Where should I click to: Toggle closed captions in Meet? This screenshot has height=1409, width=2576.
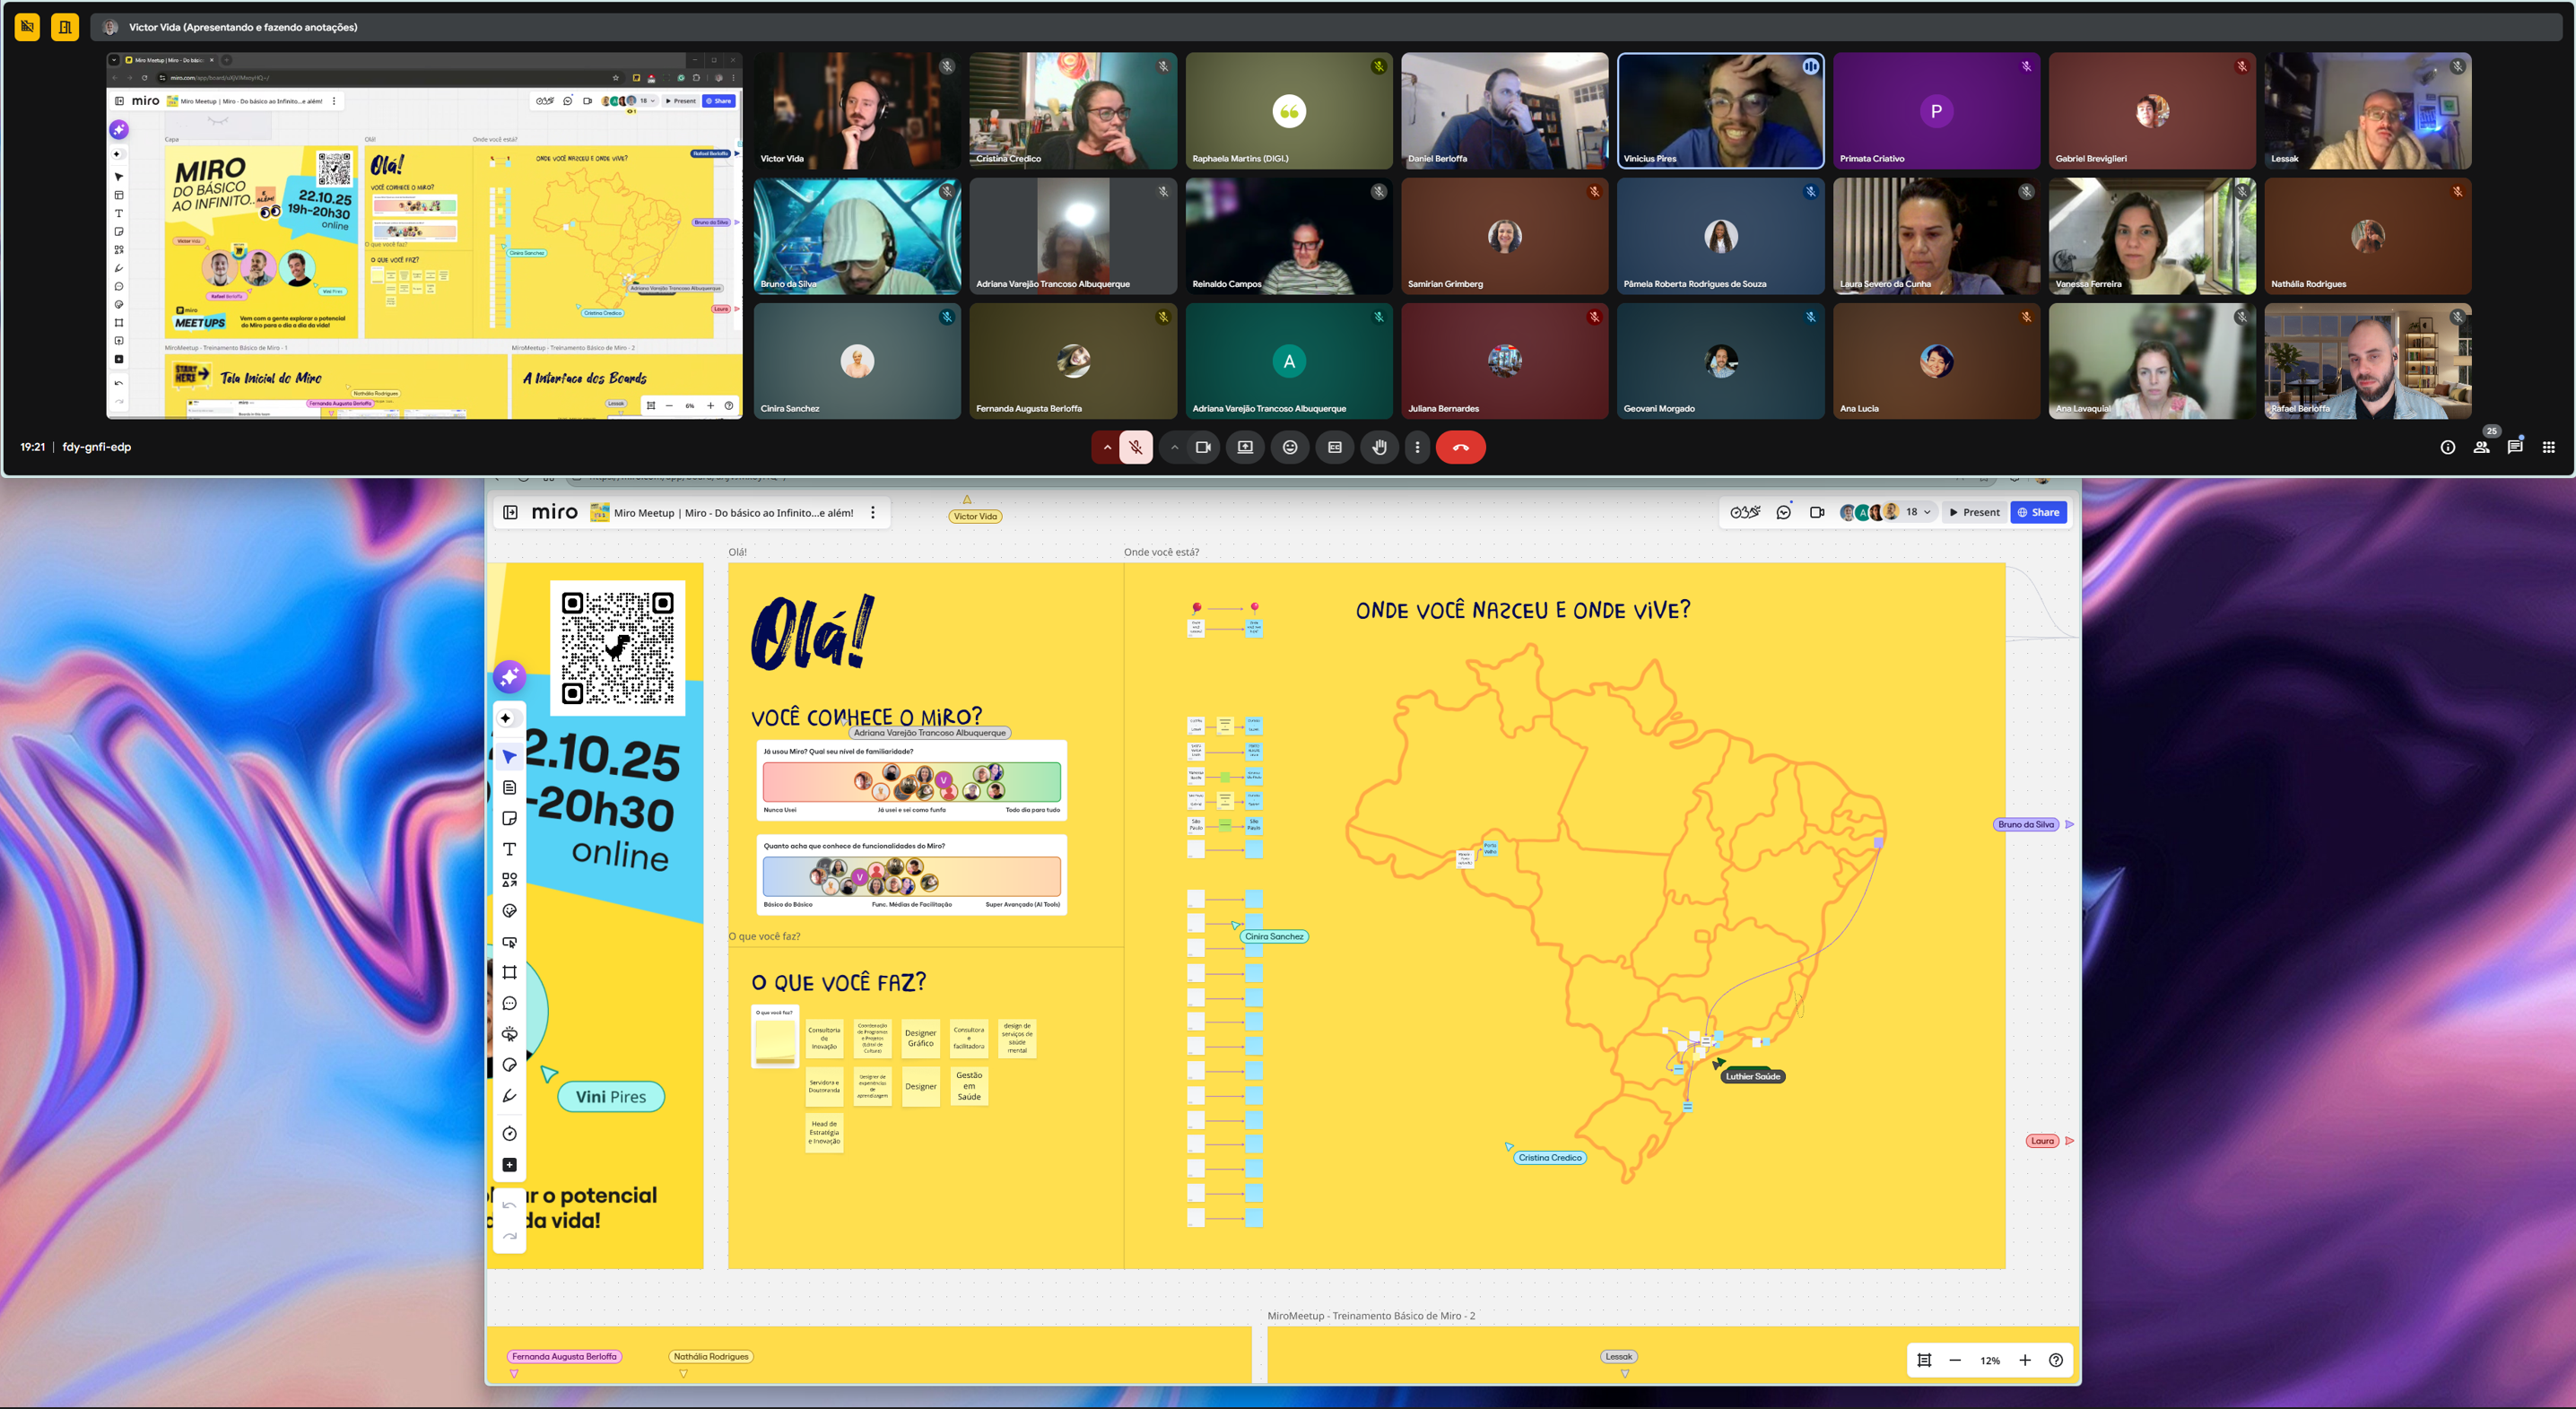1334,447
